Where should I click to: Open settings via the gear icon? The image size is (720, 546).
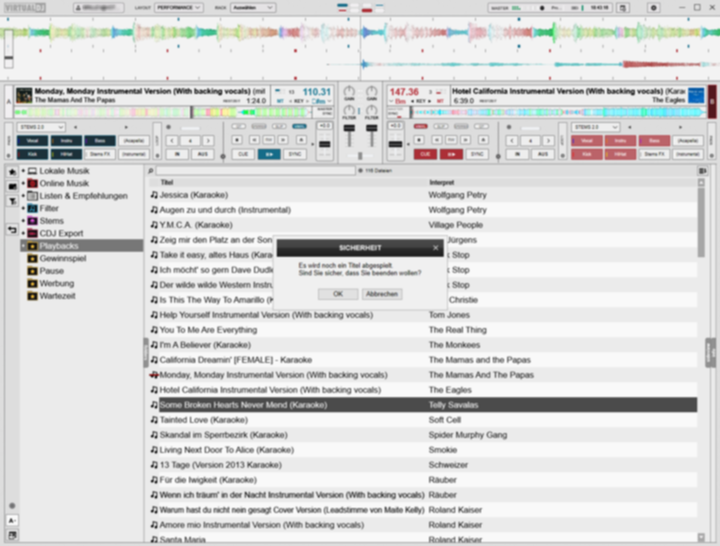(653, 8)
